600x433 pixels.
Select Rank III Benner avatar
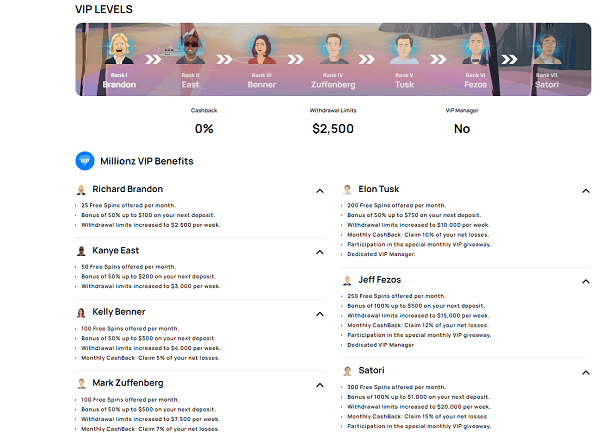tap(262, 50)
